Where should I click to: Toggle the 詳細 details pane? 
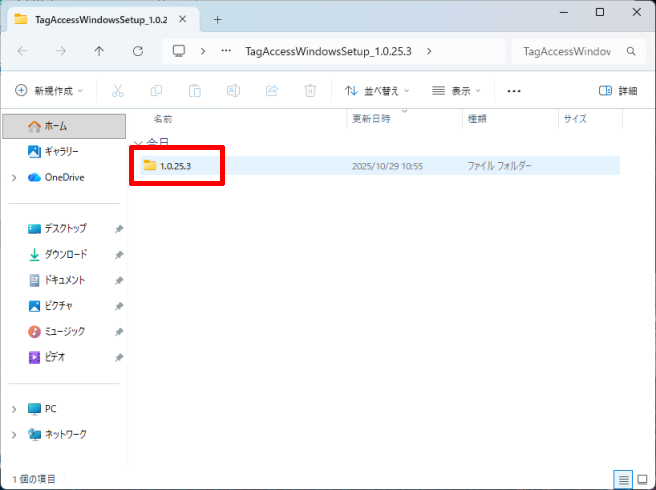(617, 90)
